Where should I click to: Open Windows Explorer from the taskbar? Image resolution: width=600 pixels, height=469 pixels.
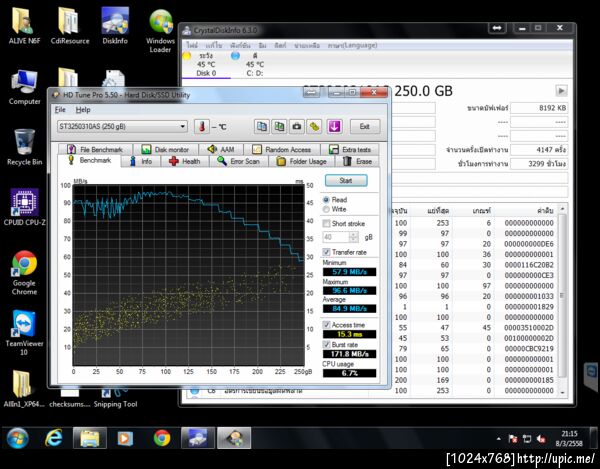[x=90, y=438]
